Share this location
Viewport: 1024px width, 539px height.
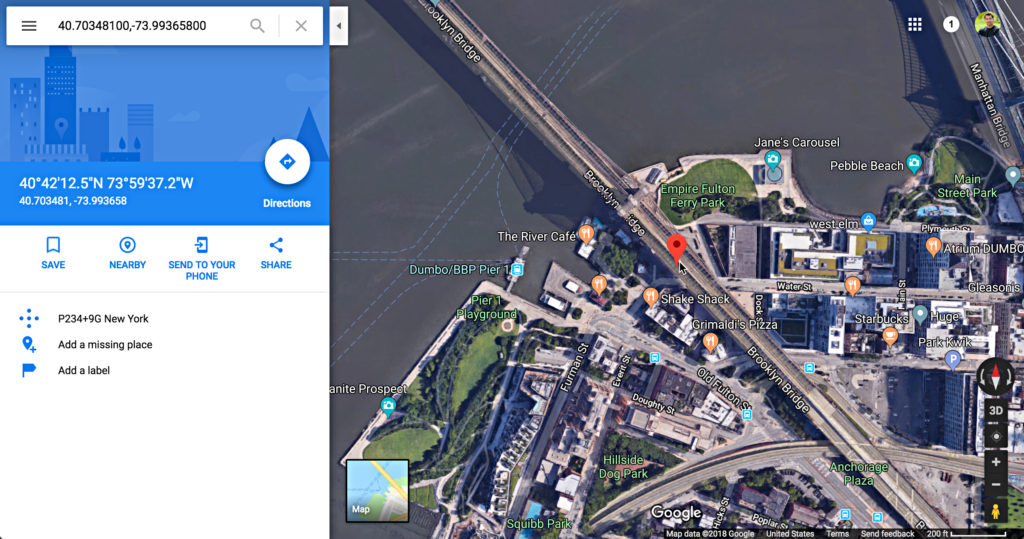tap(276, 253)
